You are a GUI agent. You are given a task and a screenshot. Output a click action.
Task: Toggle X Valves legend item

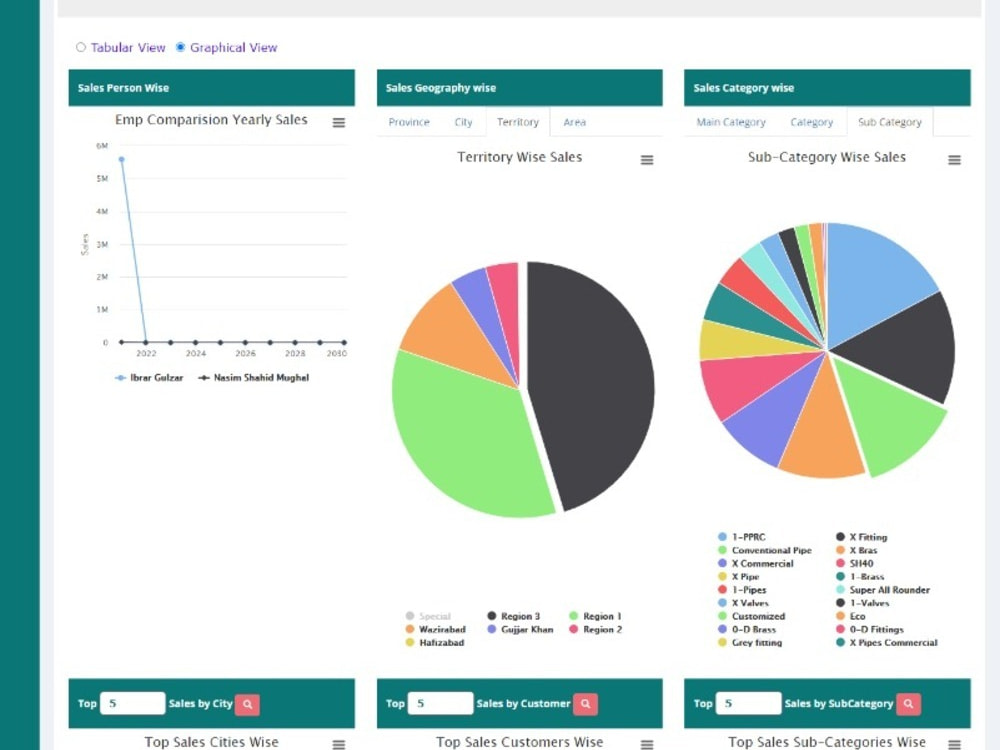[x=744, y=603]
